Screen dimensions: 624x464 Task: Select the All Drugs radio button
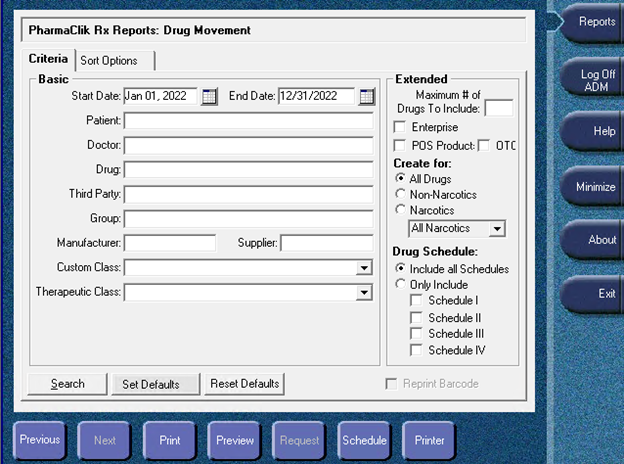(x=400, y=178)
